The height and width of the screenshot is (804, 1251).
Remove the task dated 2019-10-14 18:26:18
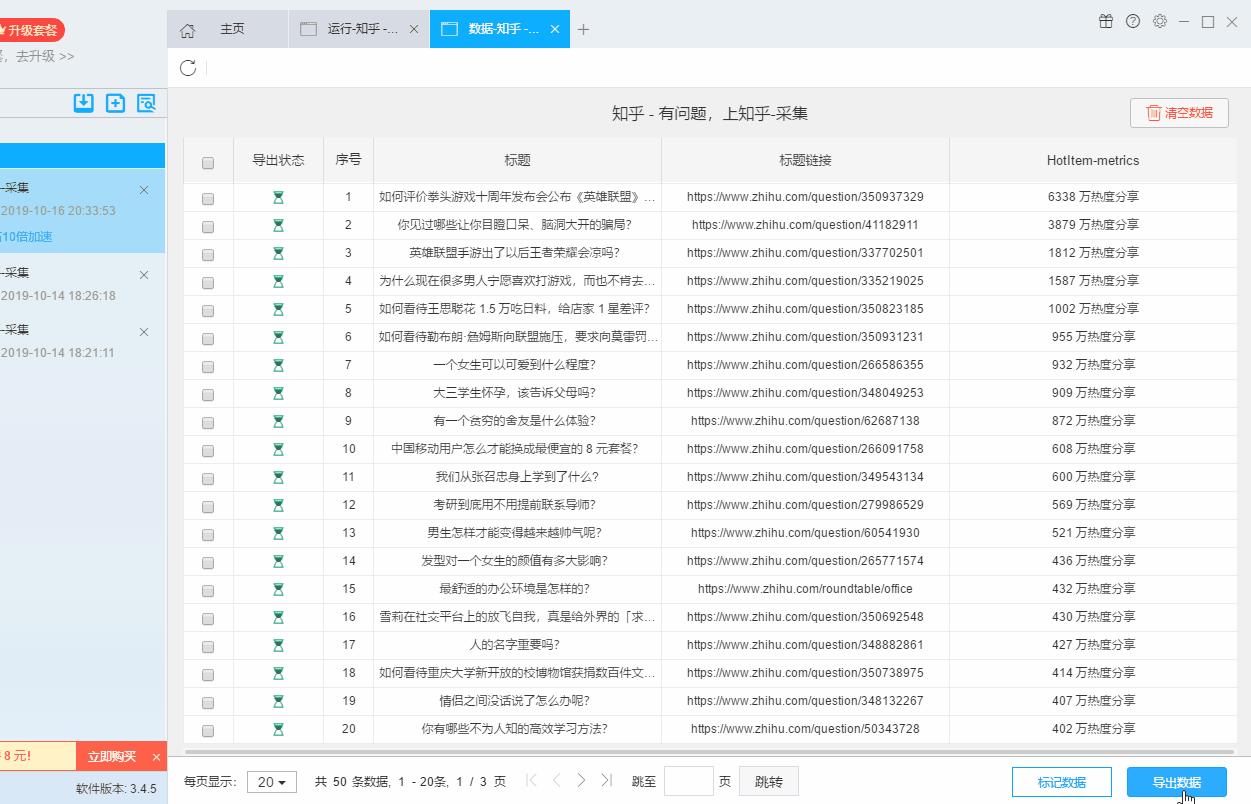click(x=144, y=275)
